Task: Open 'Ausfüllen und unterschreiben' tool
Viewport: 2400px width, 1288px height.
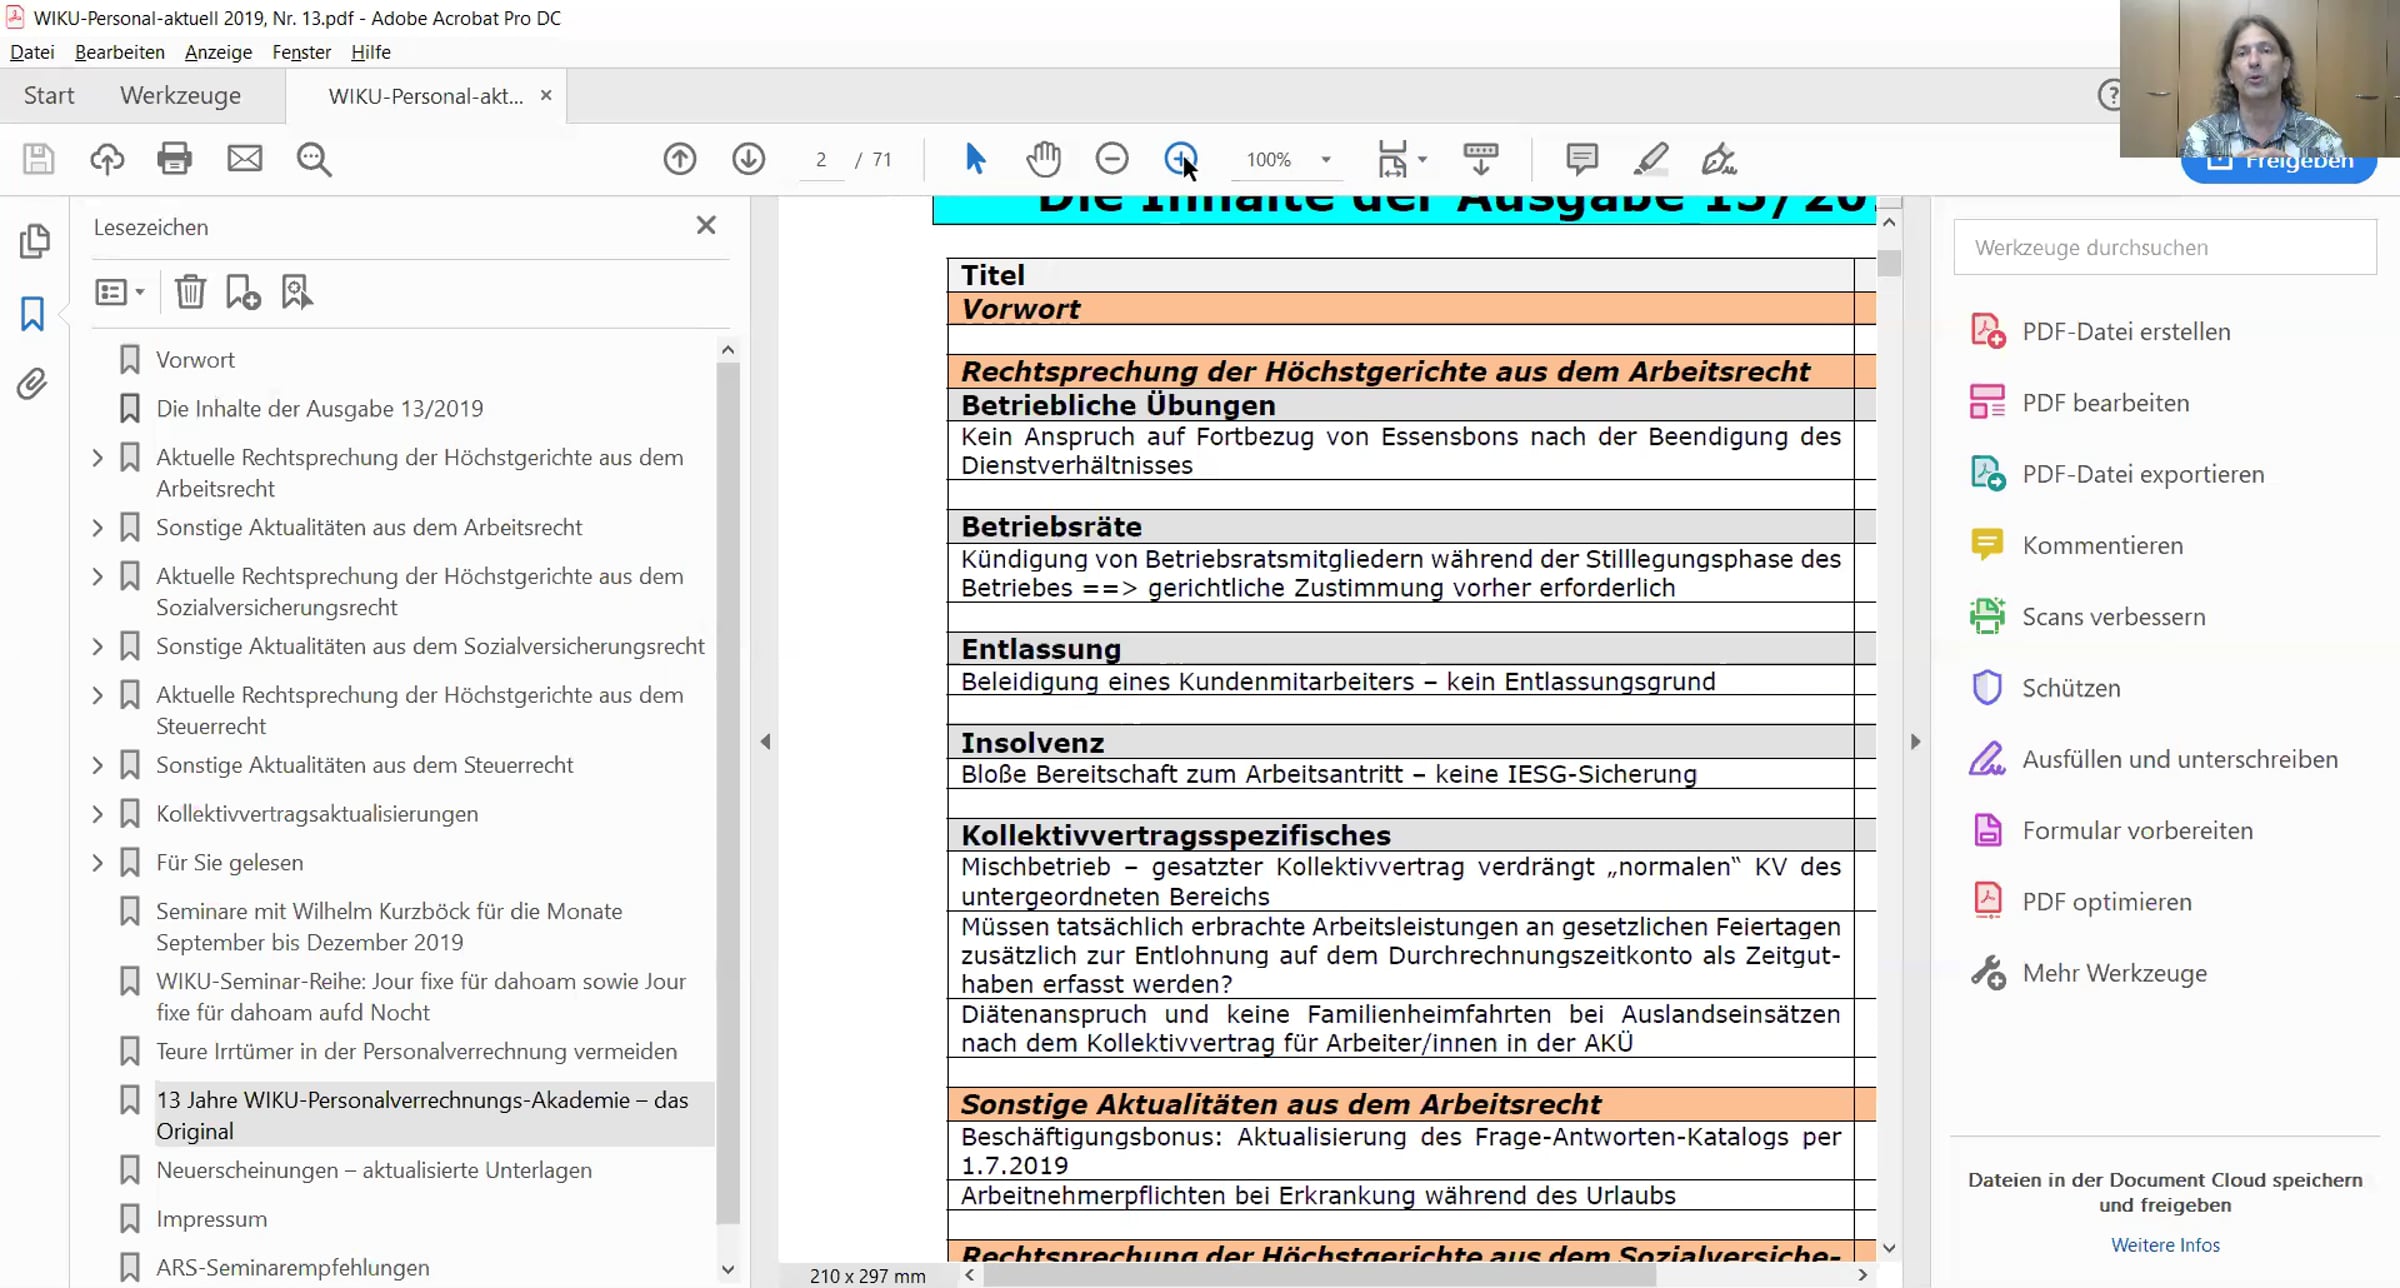Action: pyautogui.click(x=2154, y=759)
